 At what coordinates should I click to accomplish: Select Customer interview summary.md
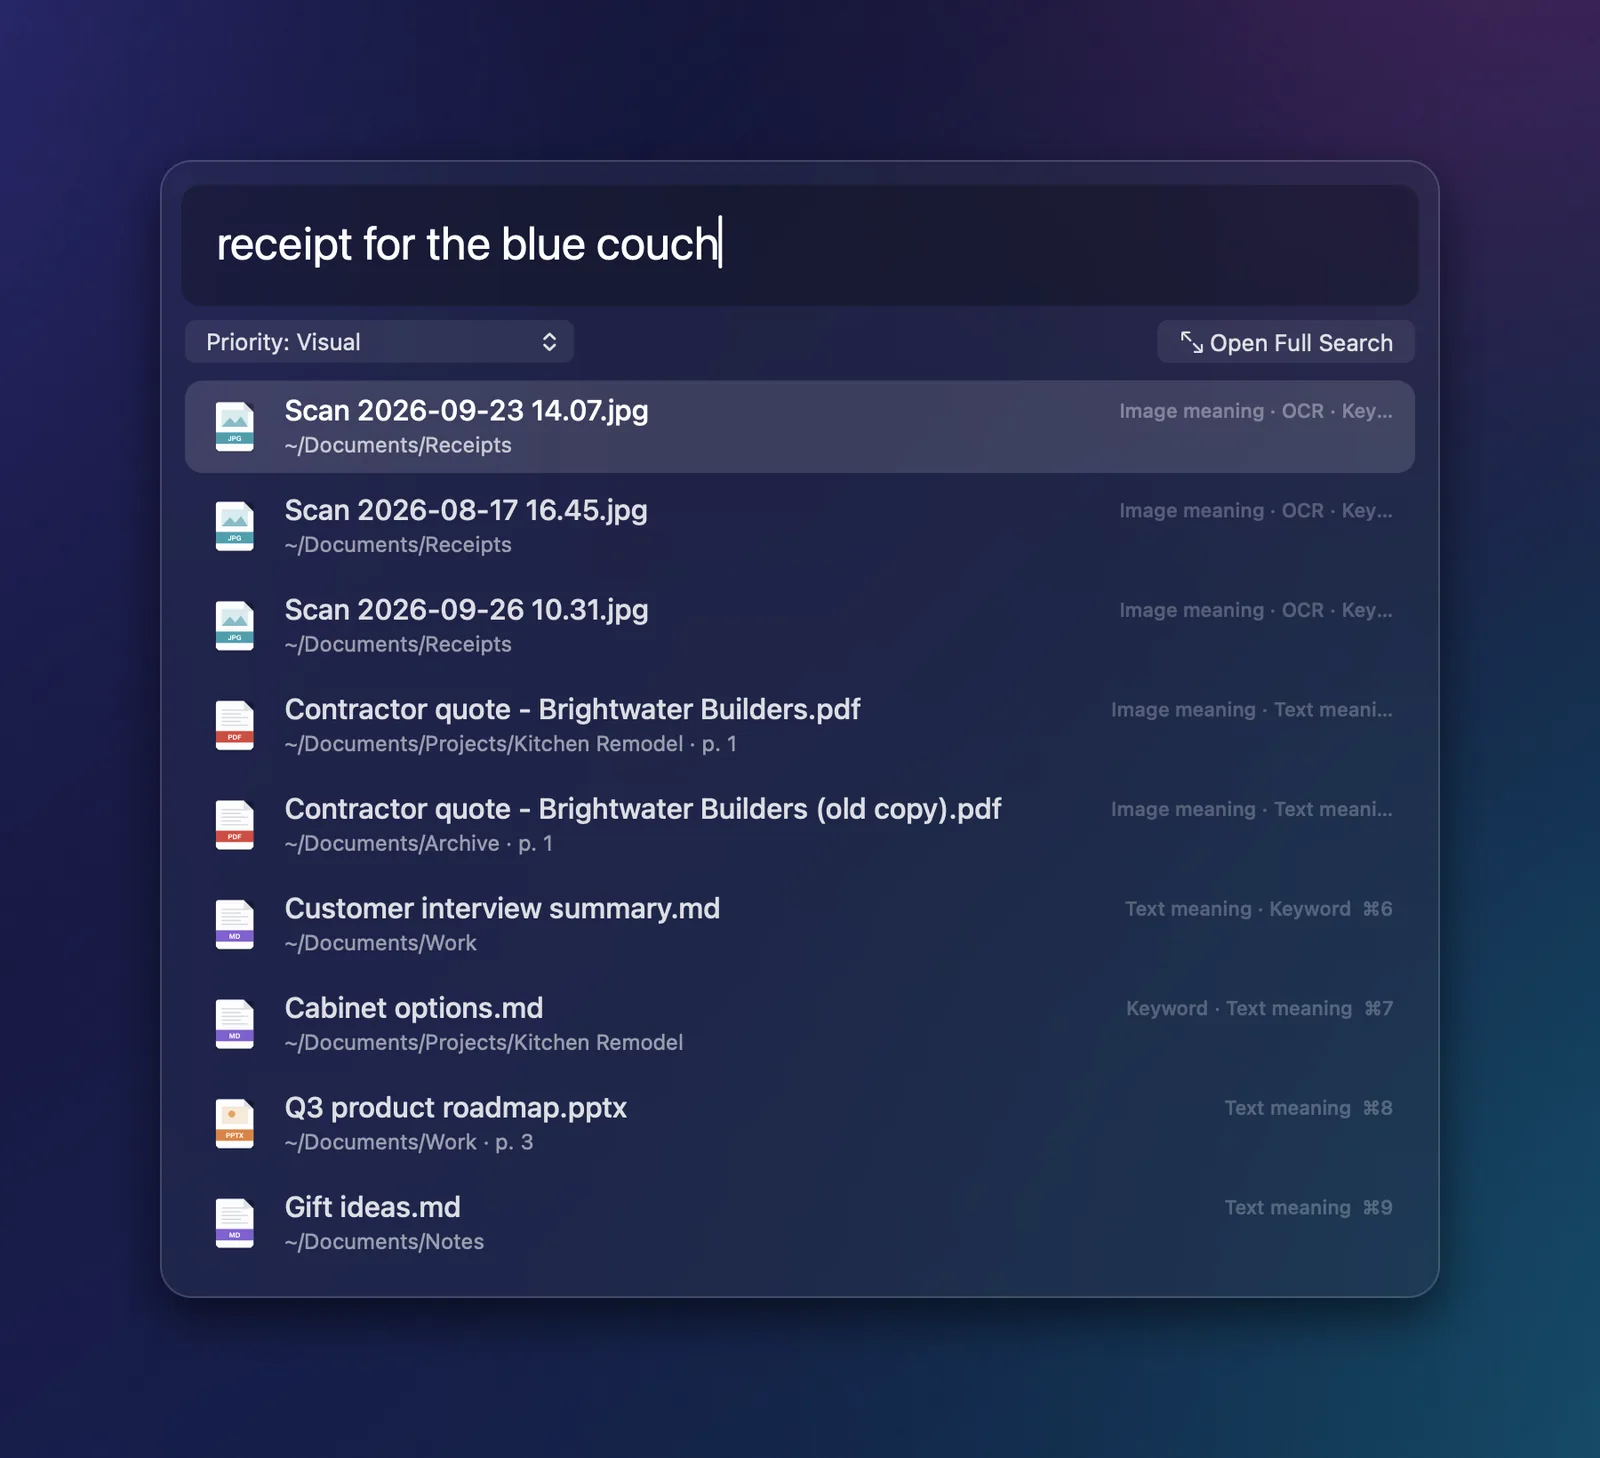pyautogui.click(x=800, y=925)
